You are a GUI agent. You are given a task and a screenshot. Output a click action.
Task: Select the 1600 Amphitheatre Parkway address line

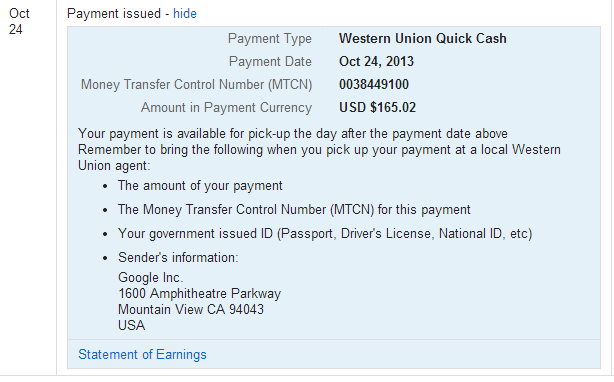pos(199,294)
